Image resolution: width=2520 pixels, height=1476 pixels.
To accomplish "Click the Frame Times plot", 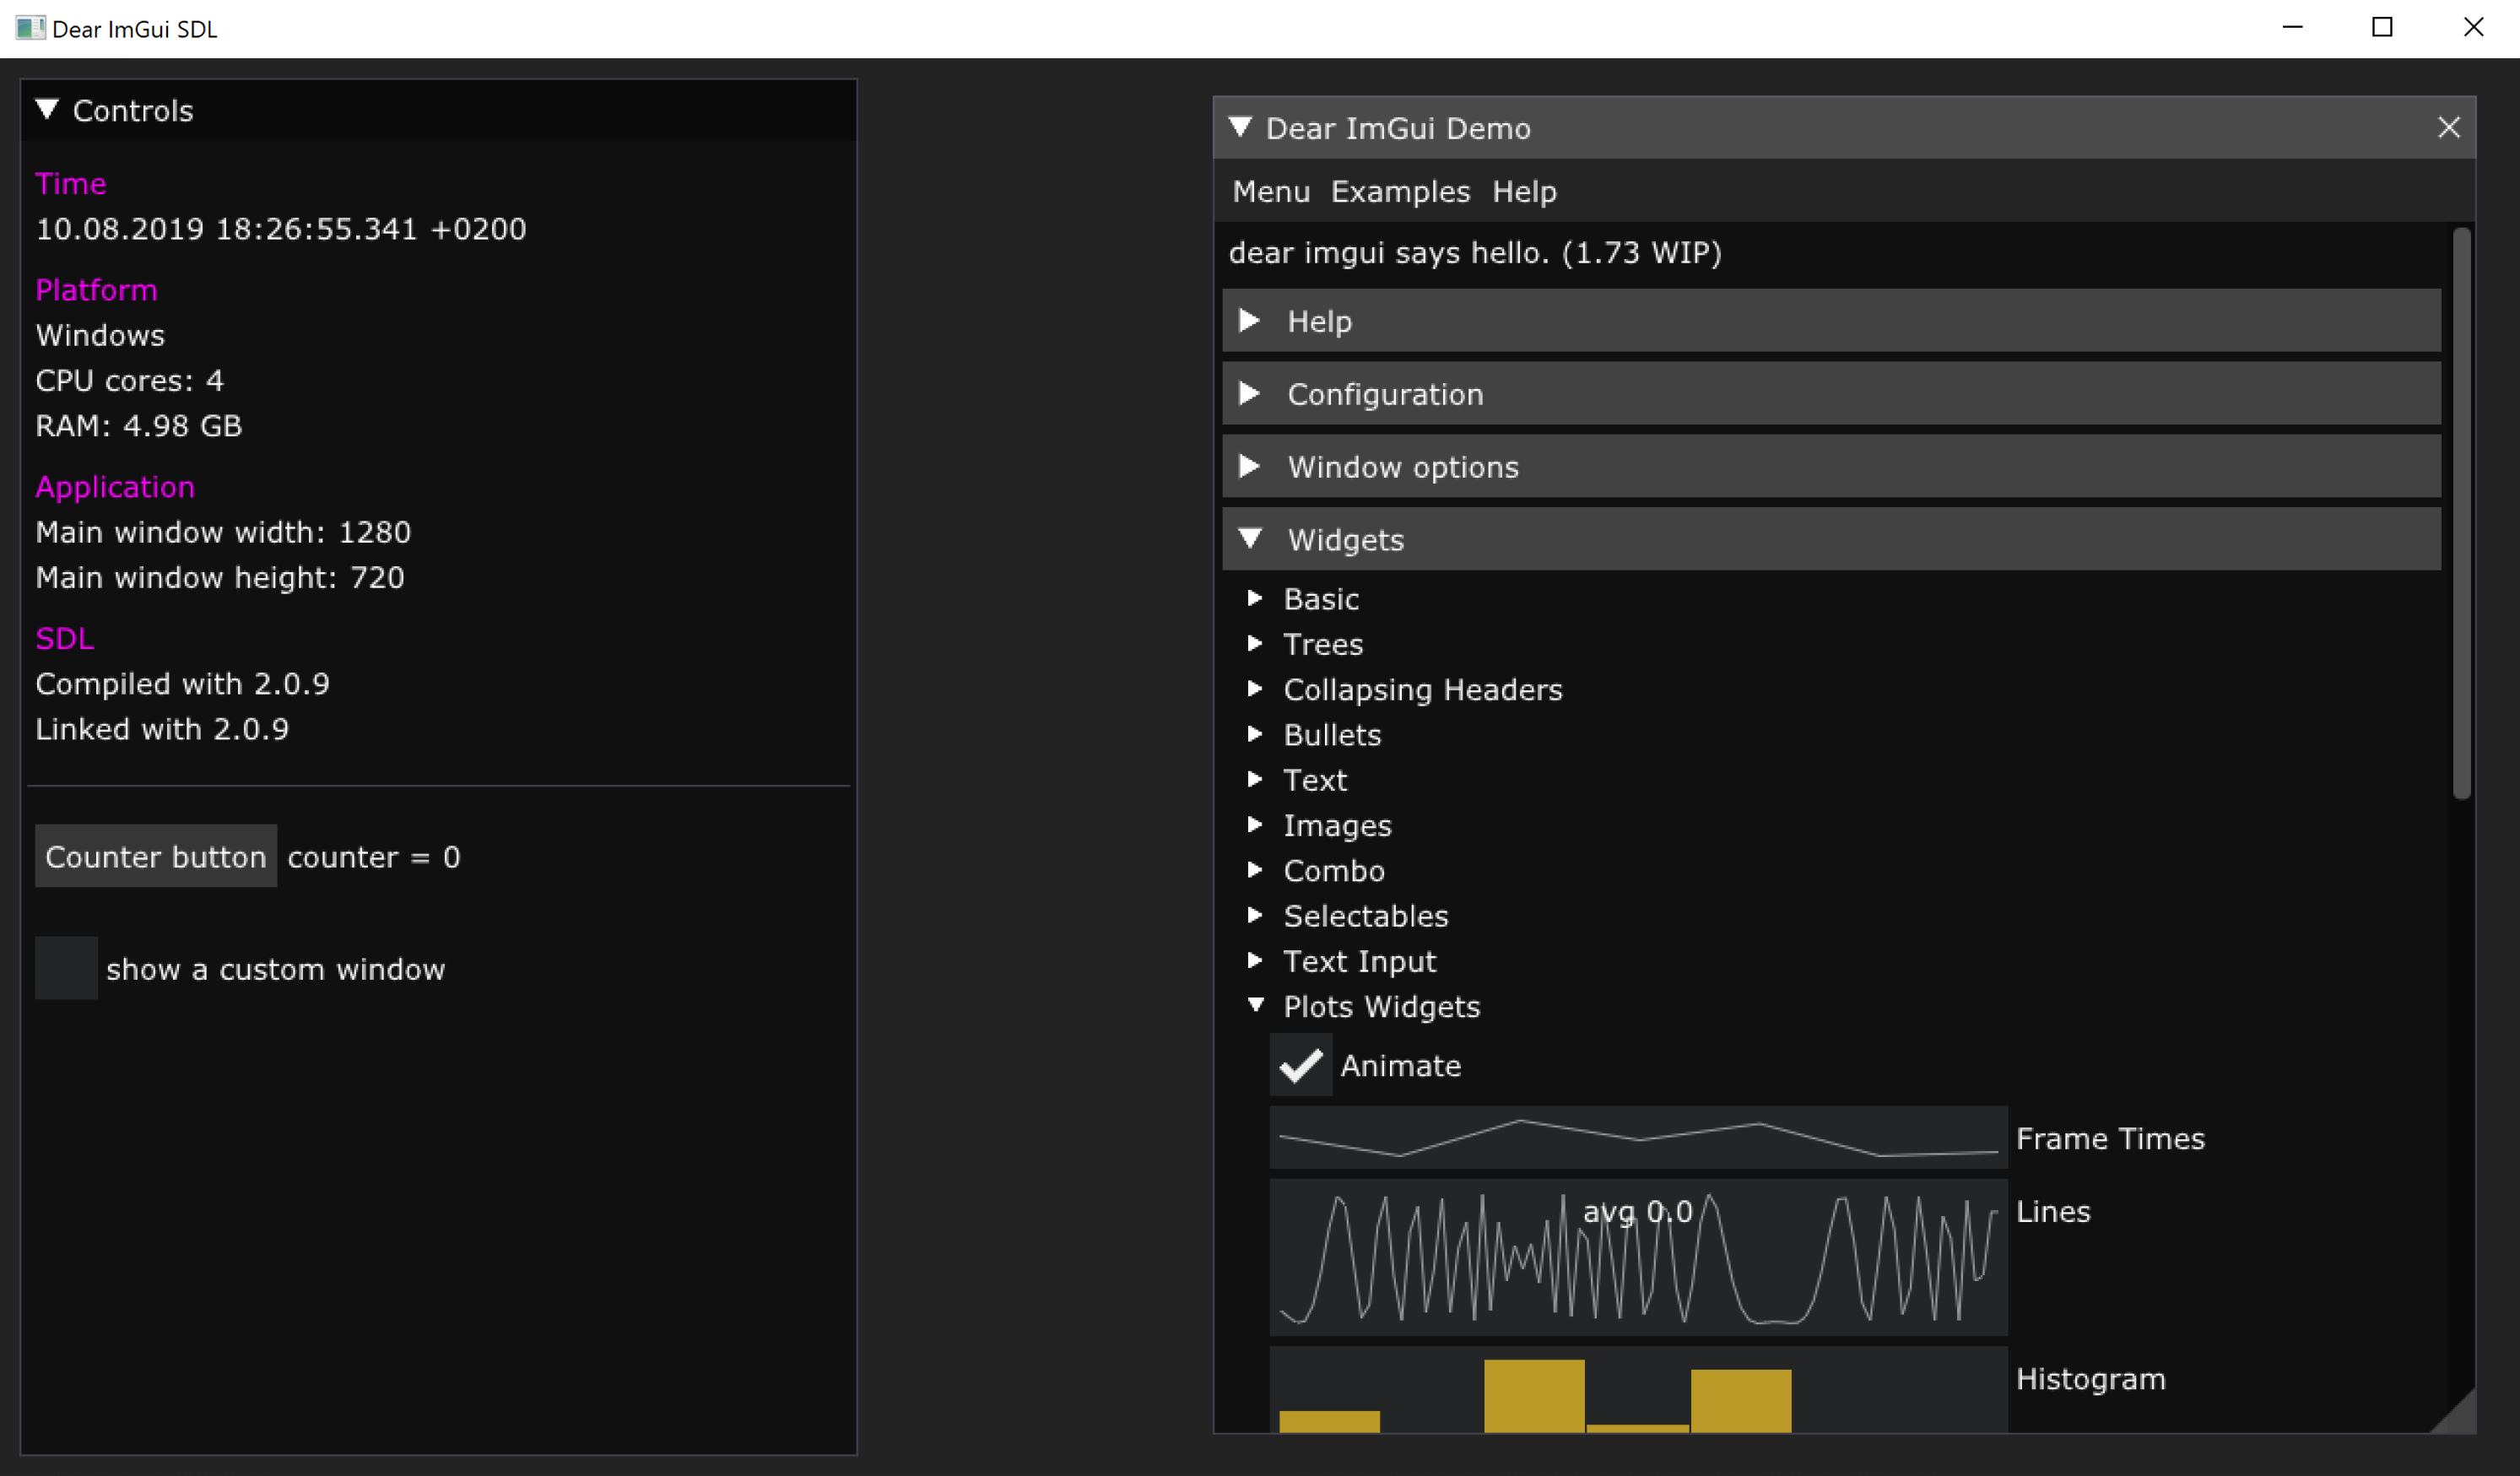I will (x=1638, y=1138).
